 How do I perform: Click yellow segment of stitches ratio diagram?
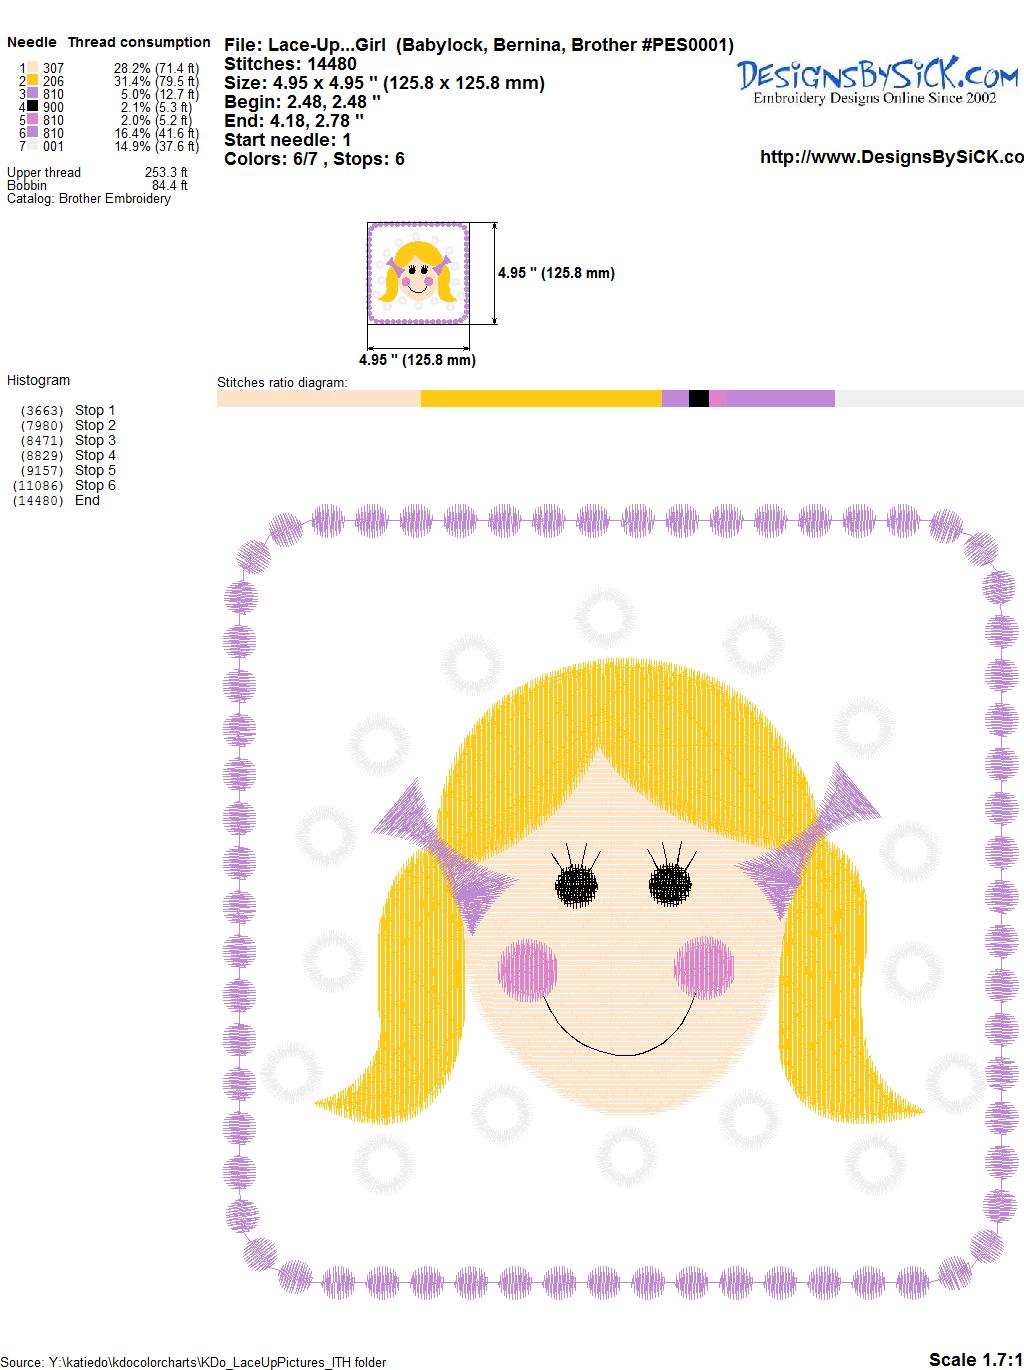[540, 399]
